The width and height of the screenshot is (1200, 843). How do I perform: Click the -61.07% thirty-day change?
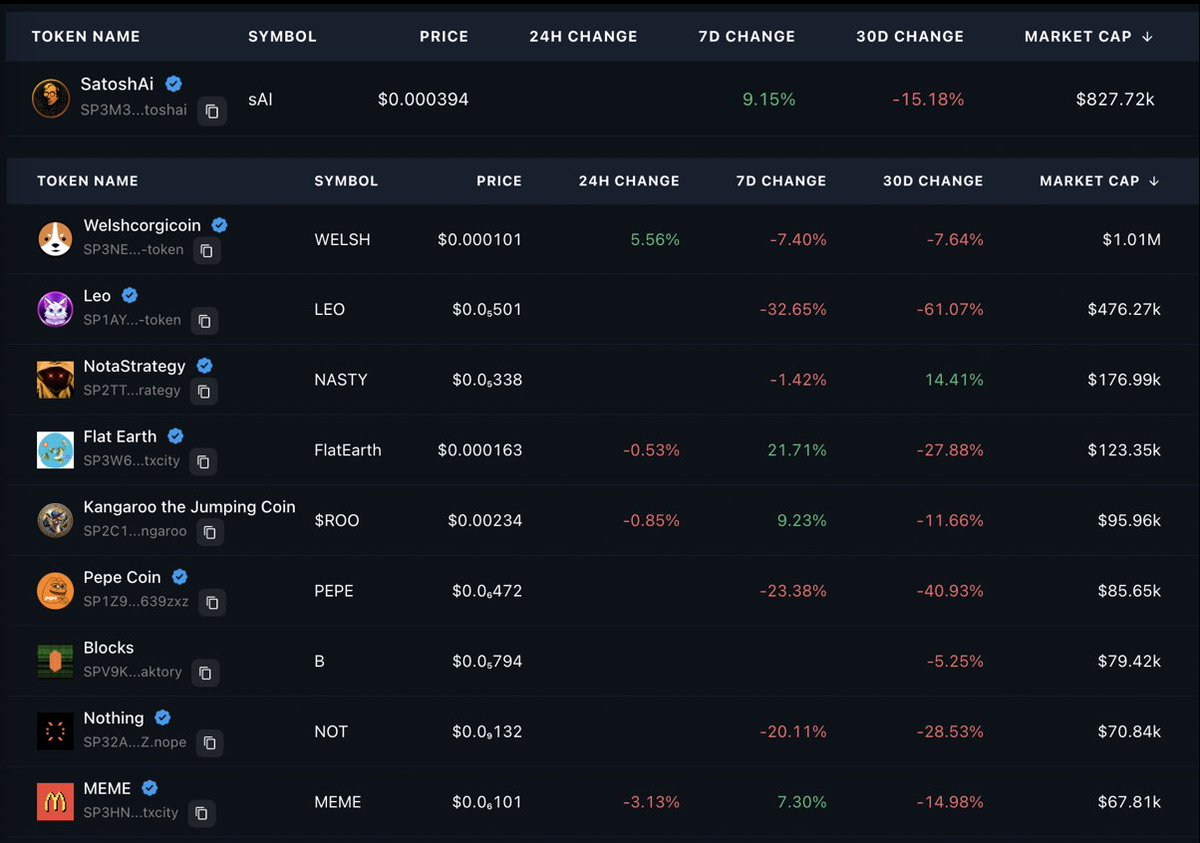[950, 310]
